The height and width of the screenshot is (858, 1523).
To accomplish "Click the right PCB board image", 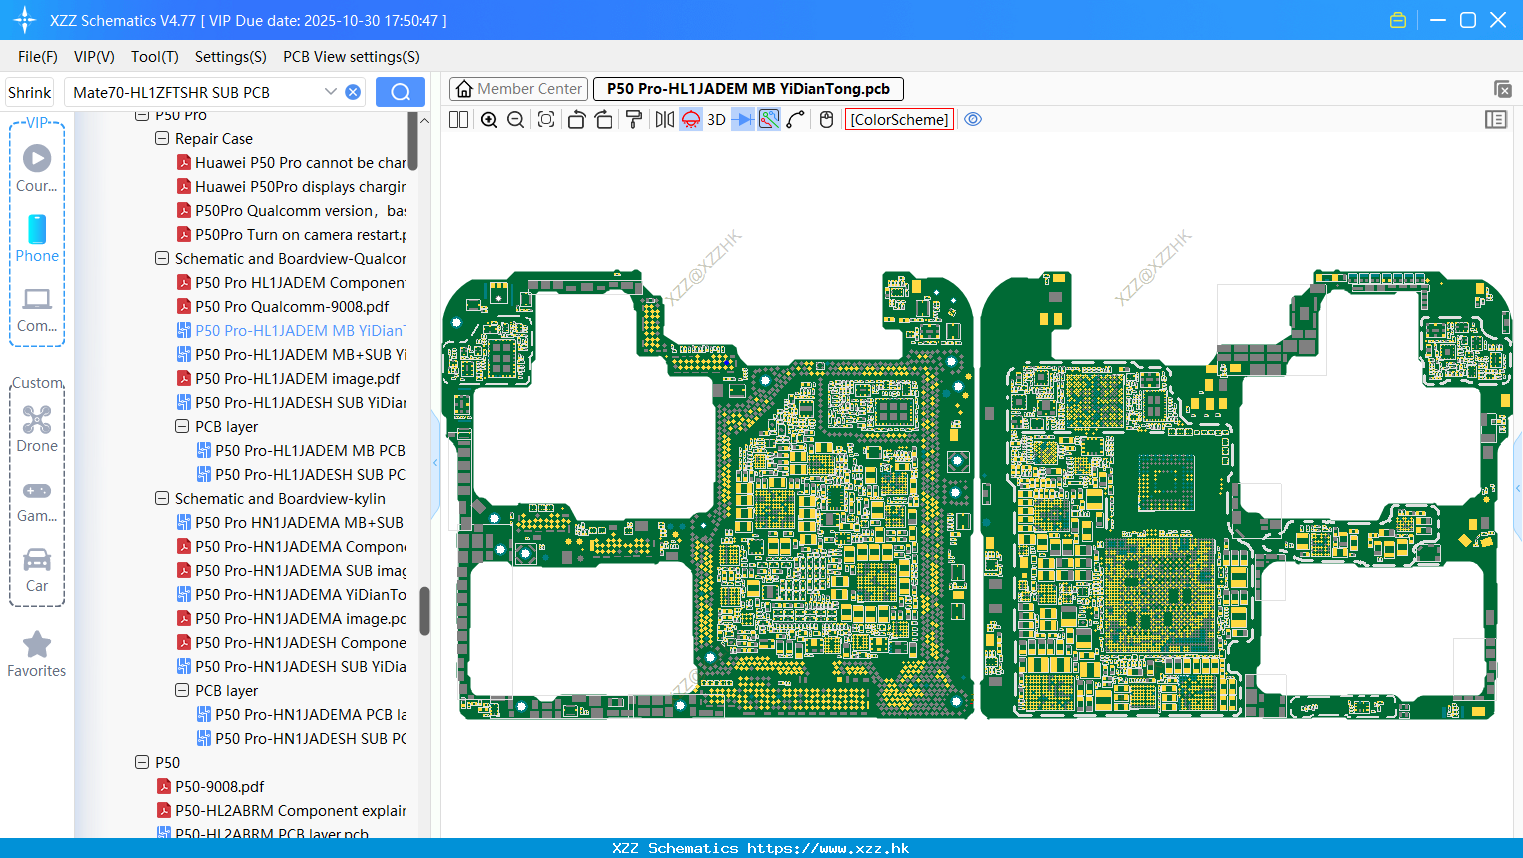I will coord(1246,495).
